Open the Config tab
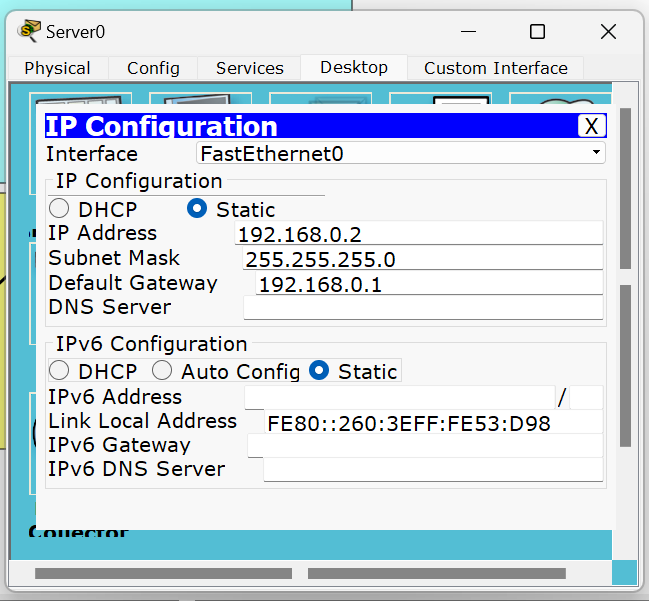Image resolution: width=649 pixels, height=601 pixels. point(153,68)
